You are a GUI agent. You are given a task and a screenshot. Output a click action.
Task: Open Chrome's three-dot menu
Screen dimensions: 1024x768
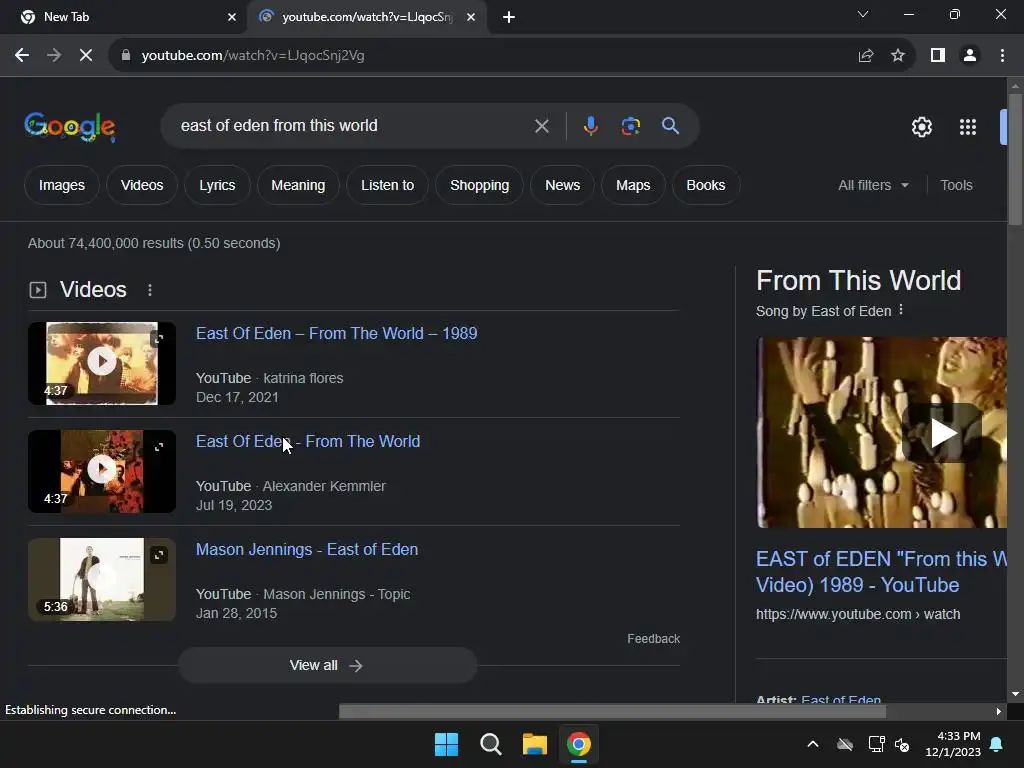point(1002,56)
